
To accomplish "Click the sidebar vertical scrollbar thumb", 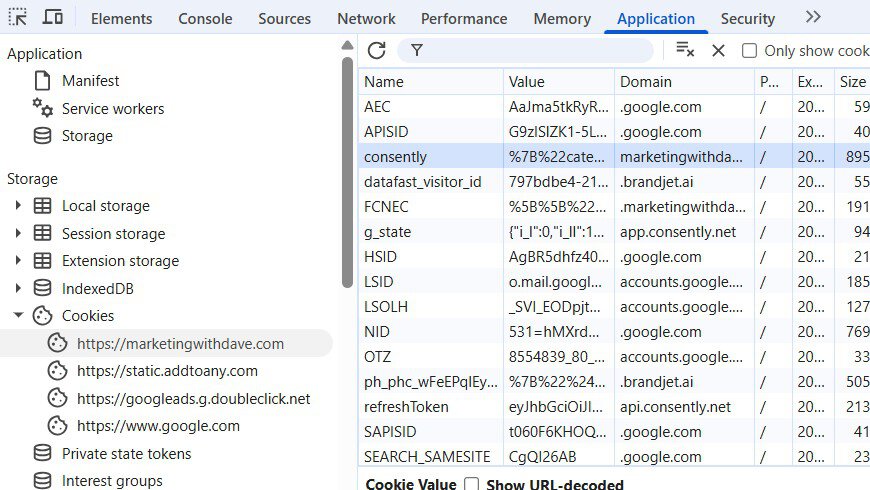I will (347, 173).
